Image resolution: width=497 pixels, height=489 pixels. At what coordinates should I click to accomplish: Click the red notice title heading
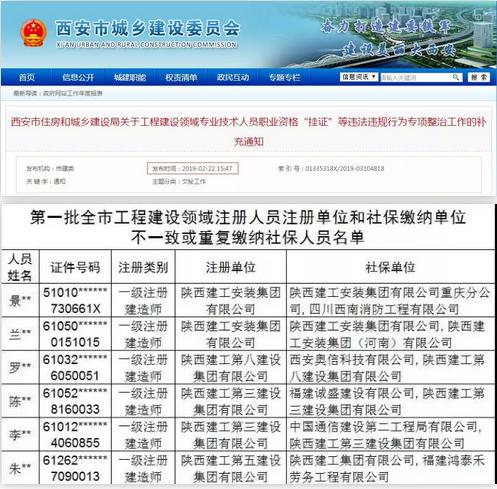pyautogui.click(x=248, y=131)
